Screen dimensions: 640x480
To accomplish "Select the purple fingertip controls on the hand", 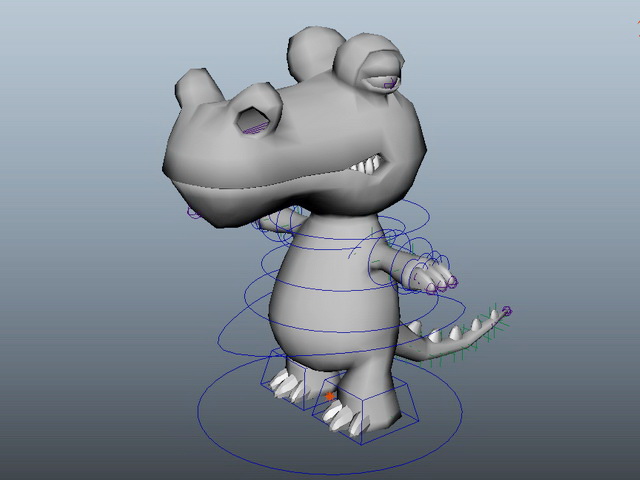I will click(x=442, y=286).
